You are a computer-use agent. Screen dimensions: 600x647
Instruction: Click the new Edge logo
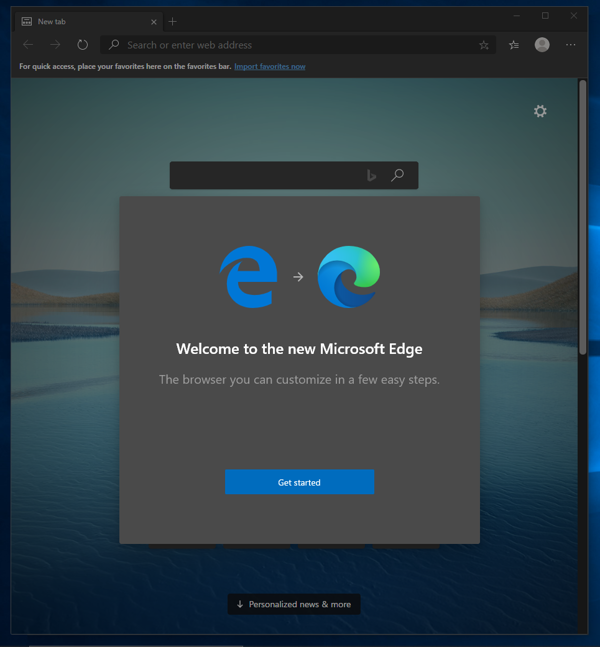[x=349, y=276]
